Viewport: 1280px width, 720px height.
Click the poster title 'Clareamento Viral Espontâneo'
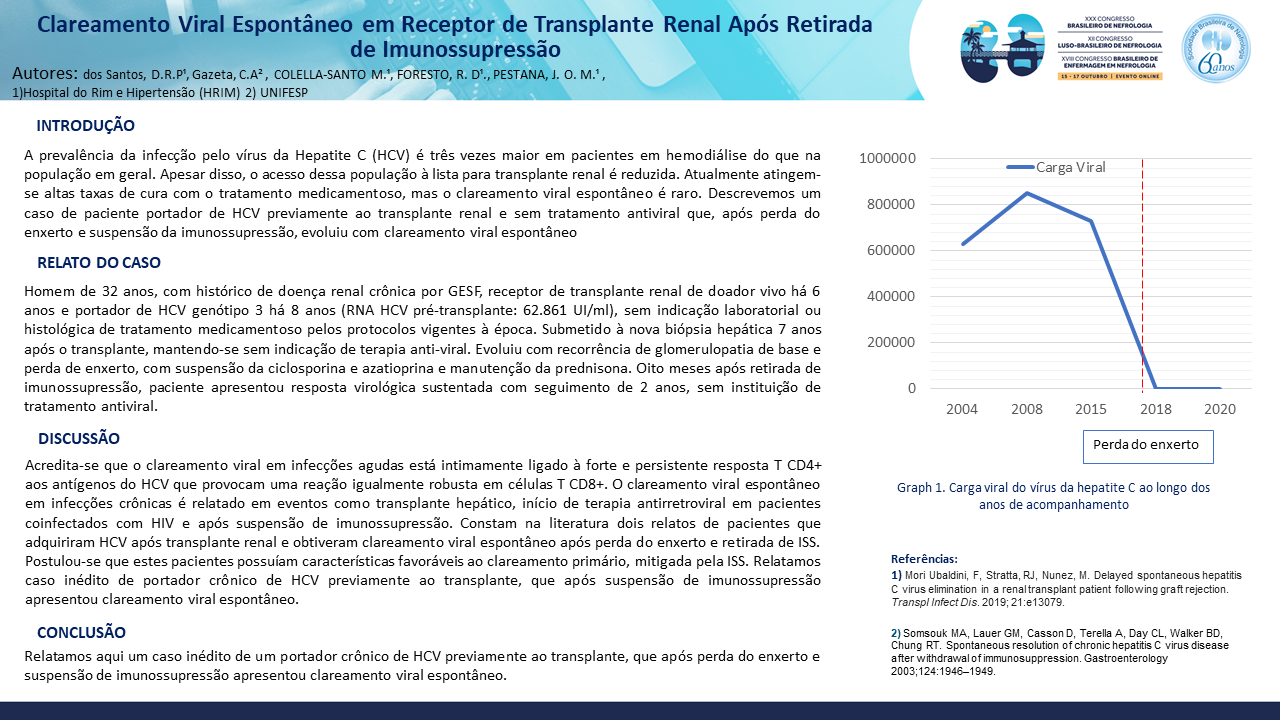pyautogui.click(x=454, y=37)
